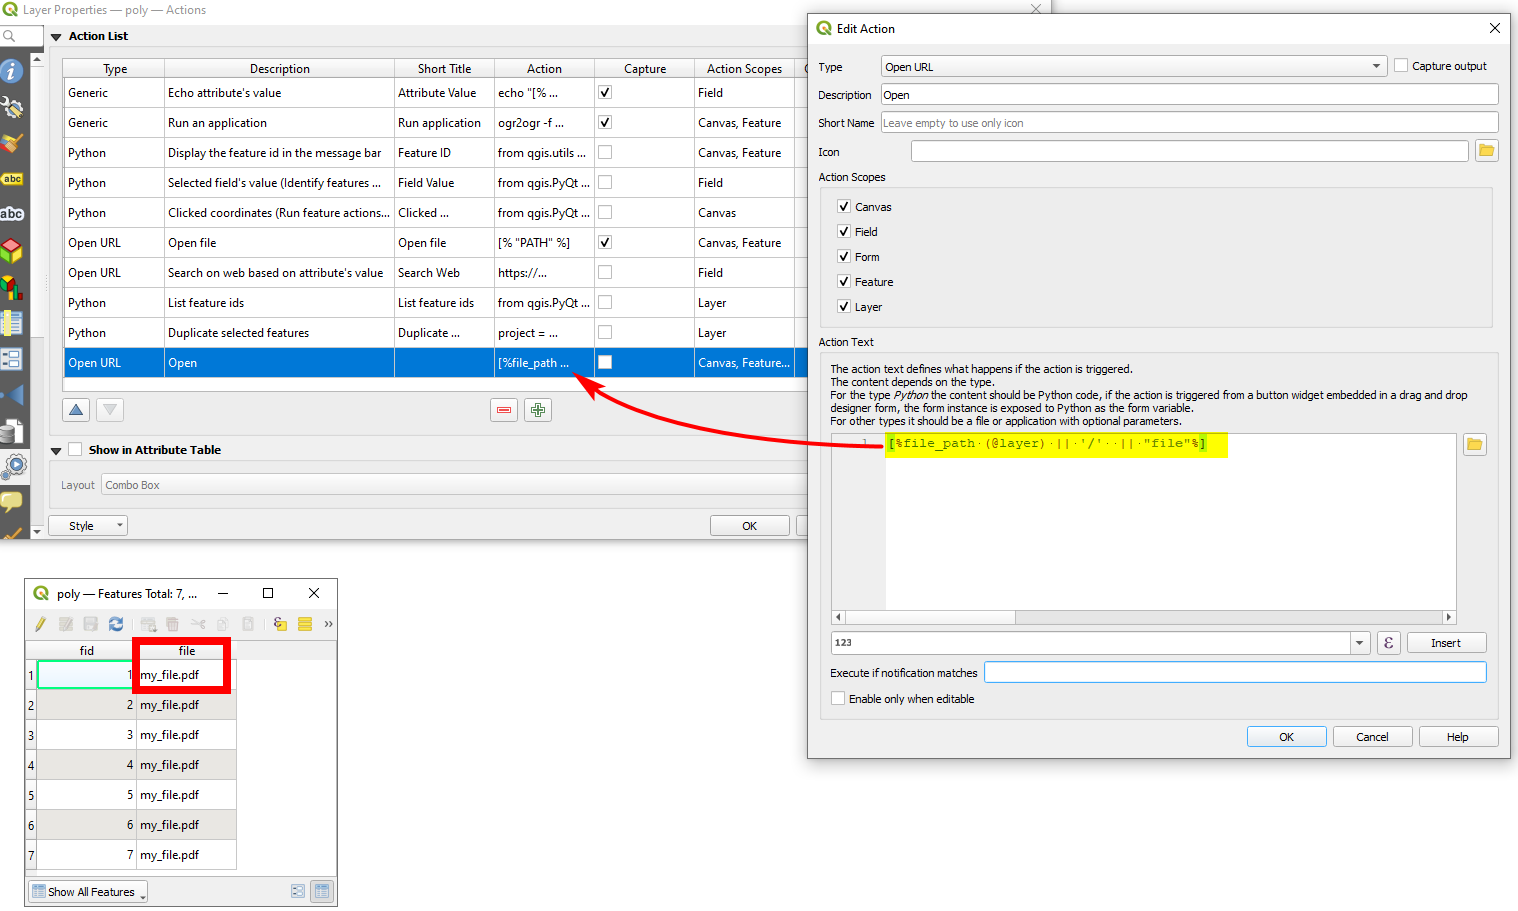Uncheck the Canvas action scope

pyautogui.click(x=843, y=206)
